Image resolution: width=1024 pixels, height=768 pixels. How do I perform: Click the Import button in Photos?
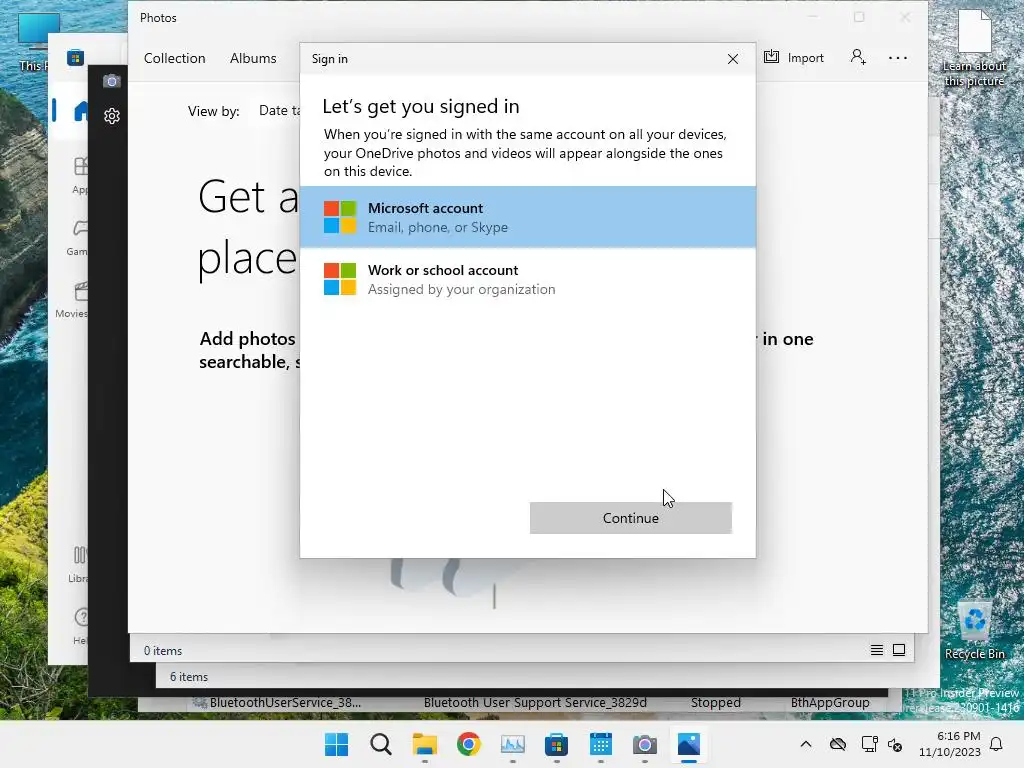click(793, 57)
